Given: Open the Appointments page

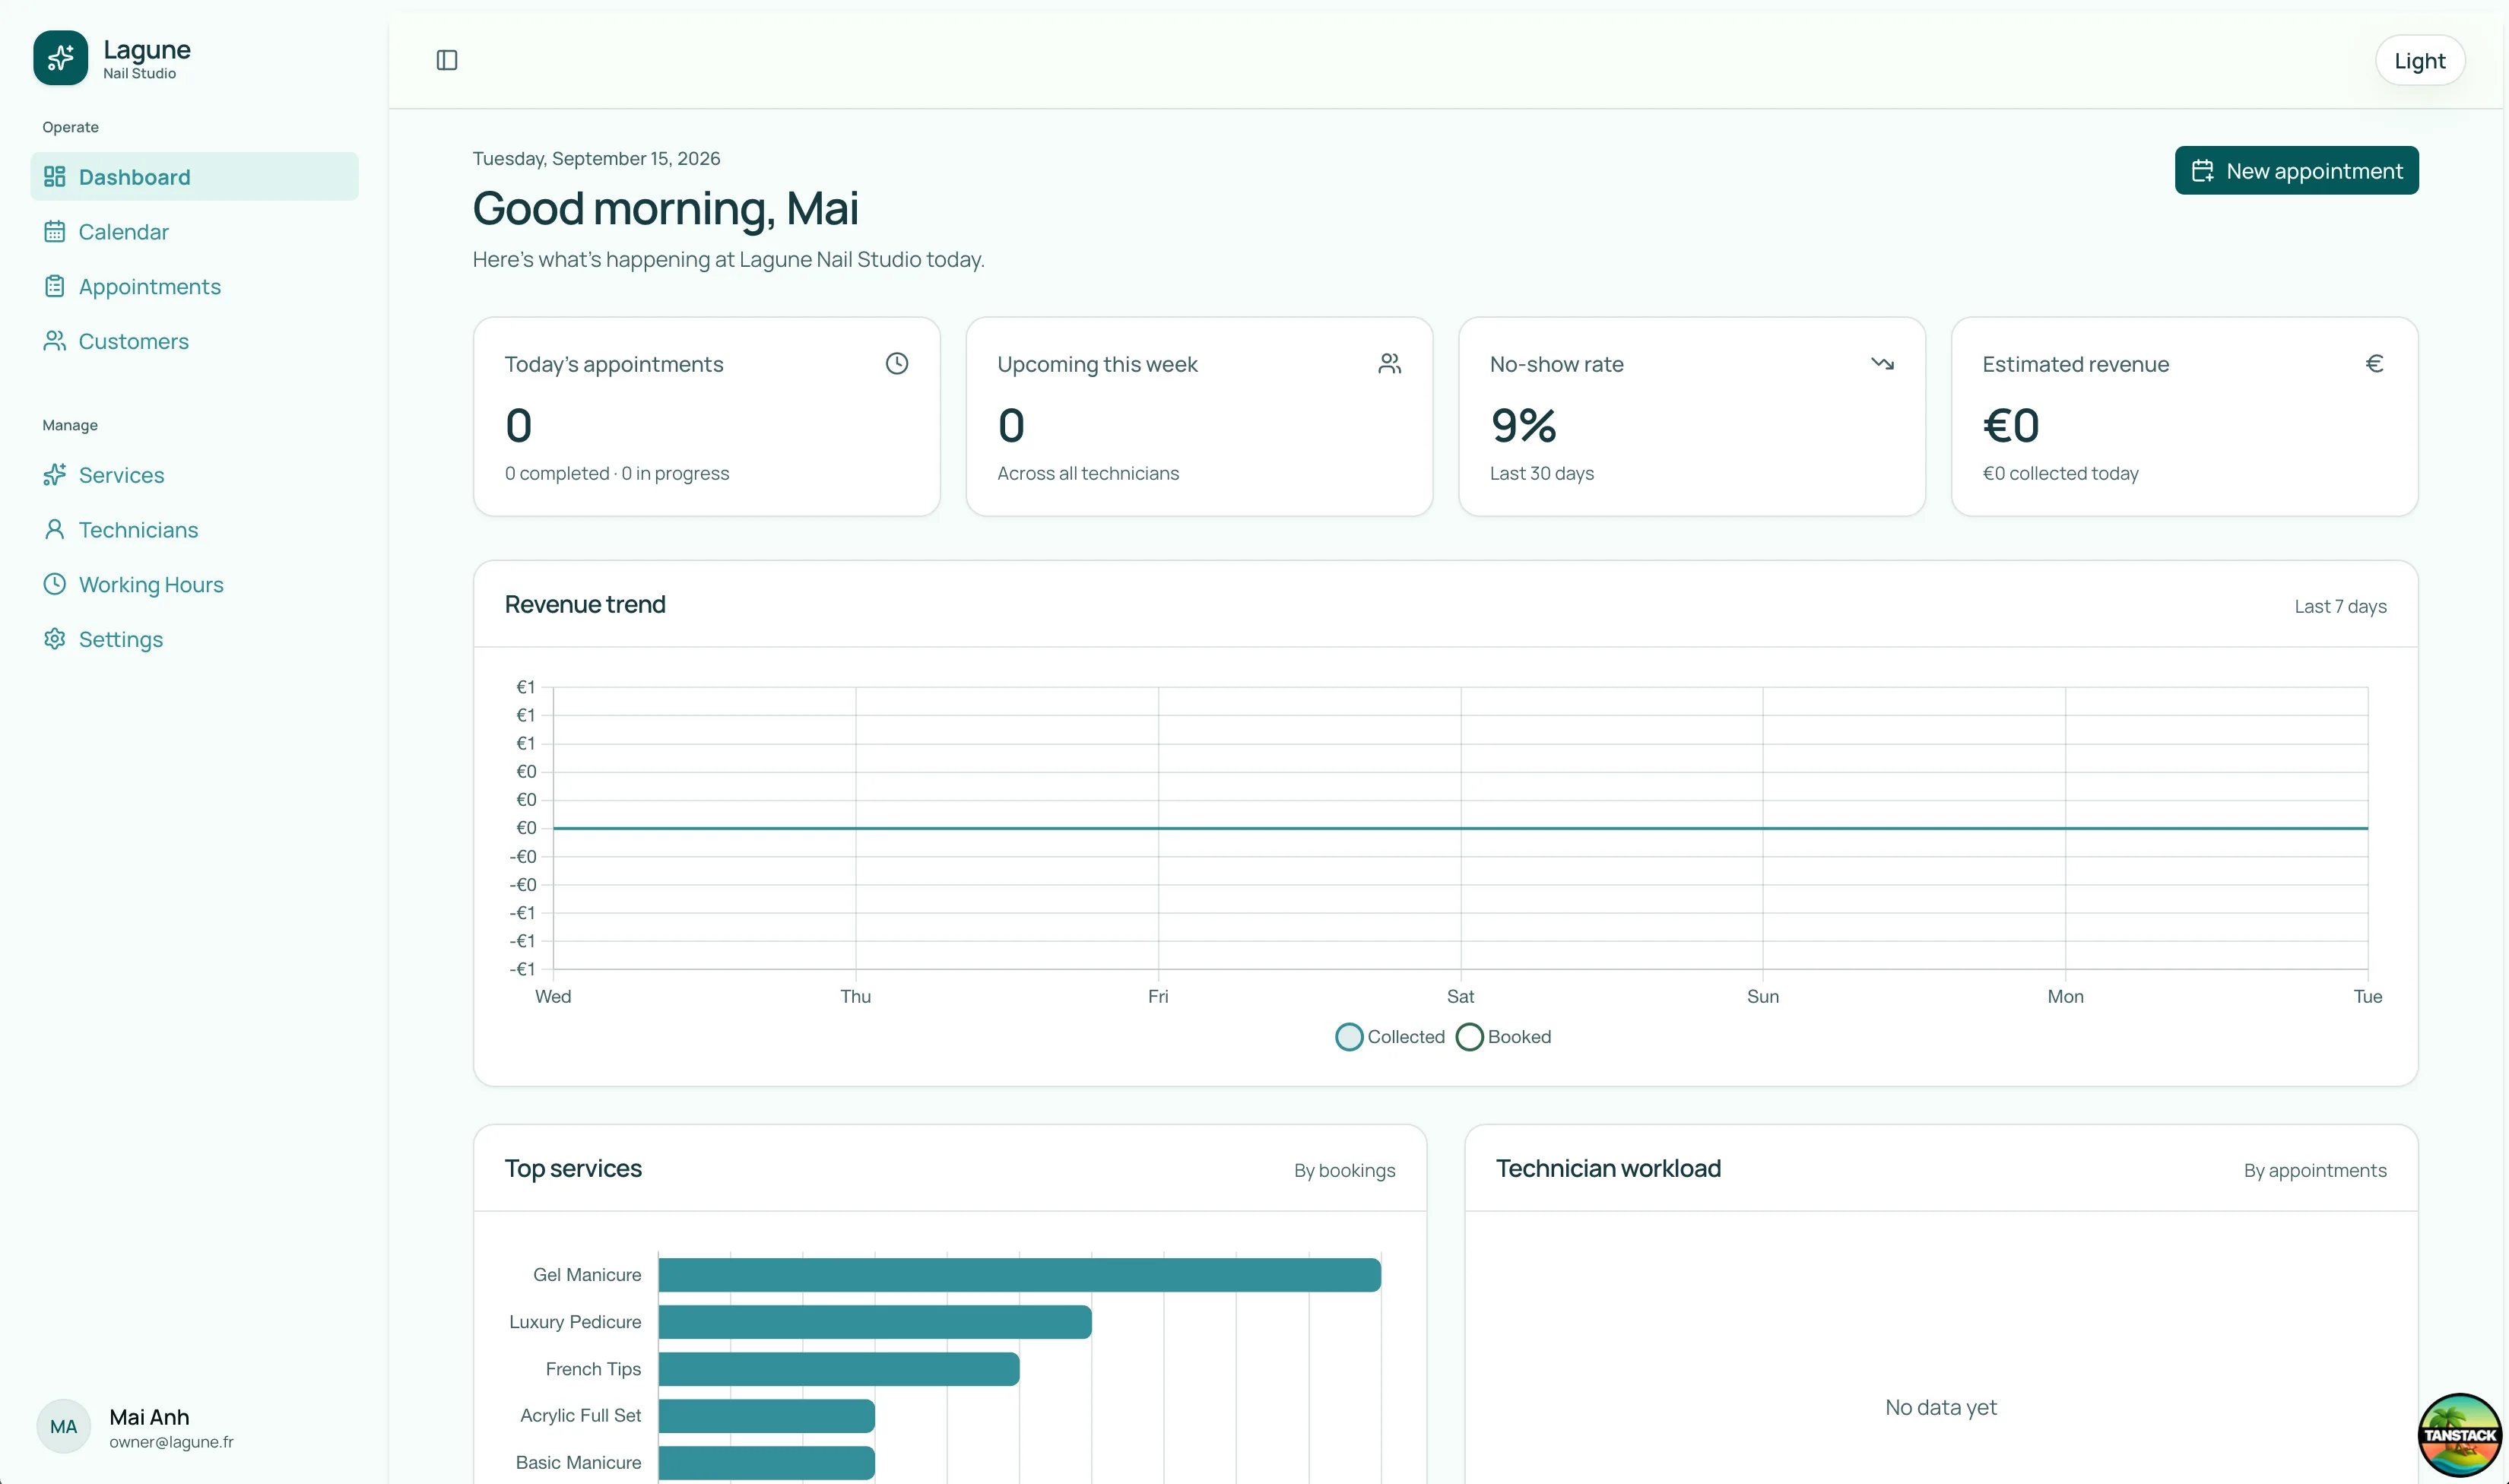Looking at the screenshot, I should tap(194, 287).
